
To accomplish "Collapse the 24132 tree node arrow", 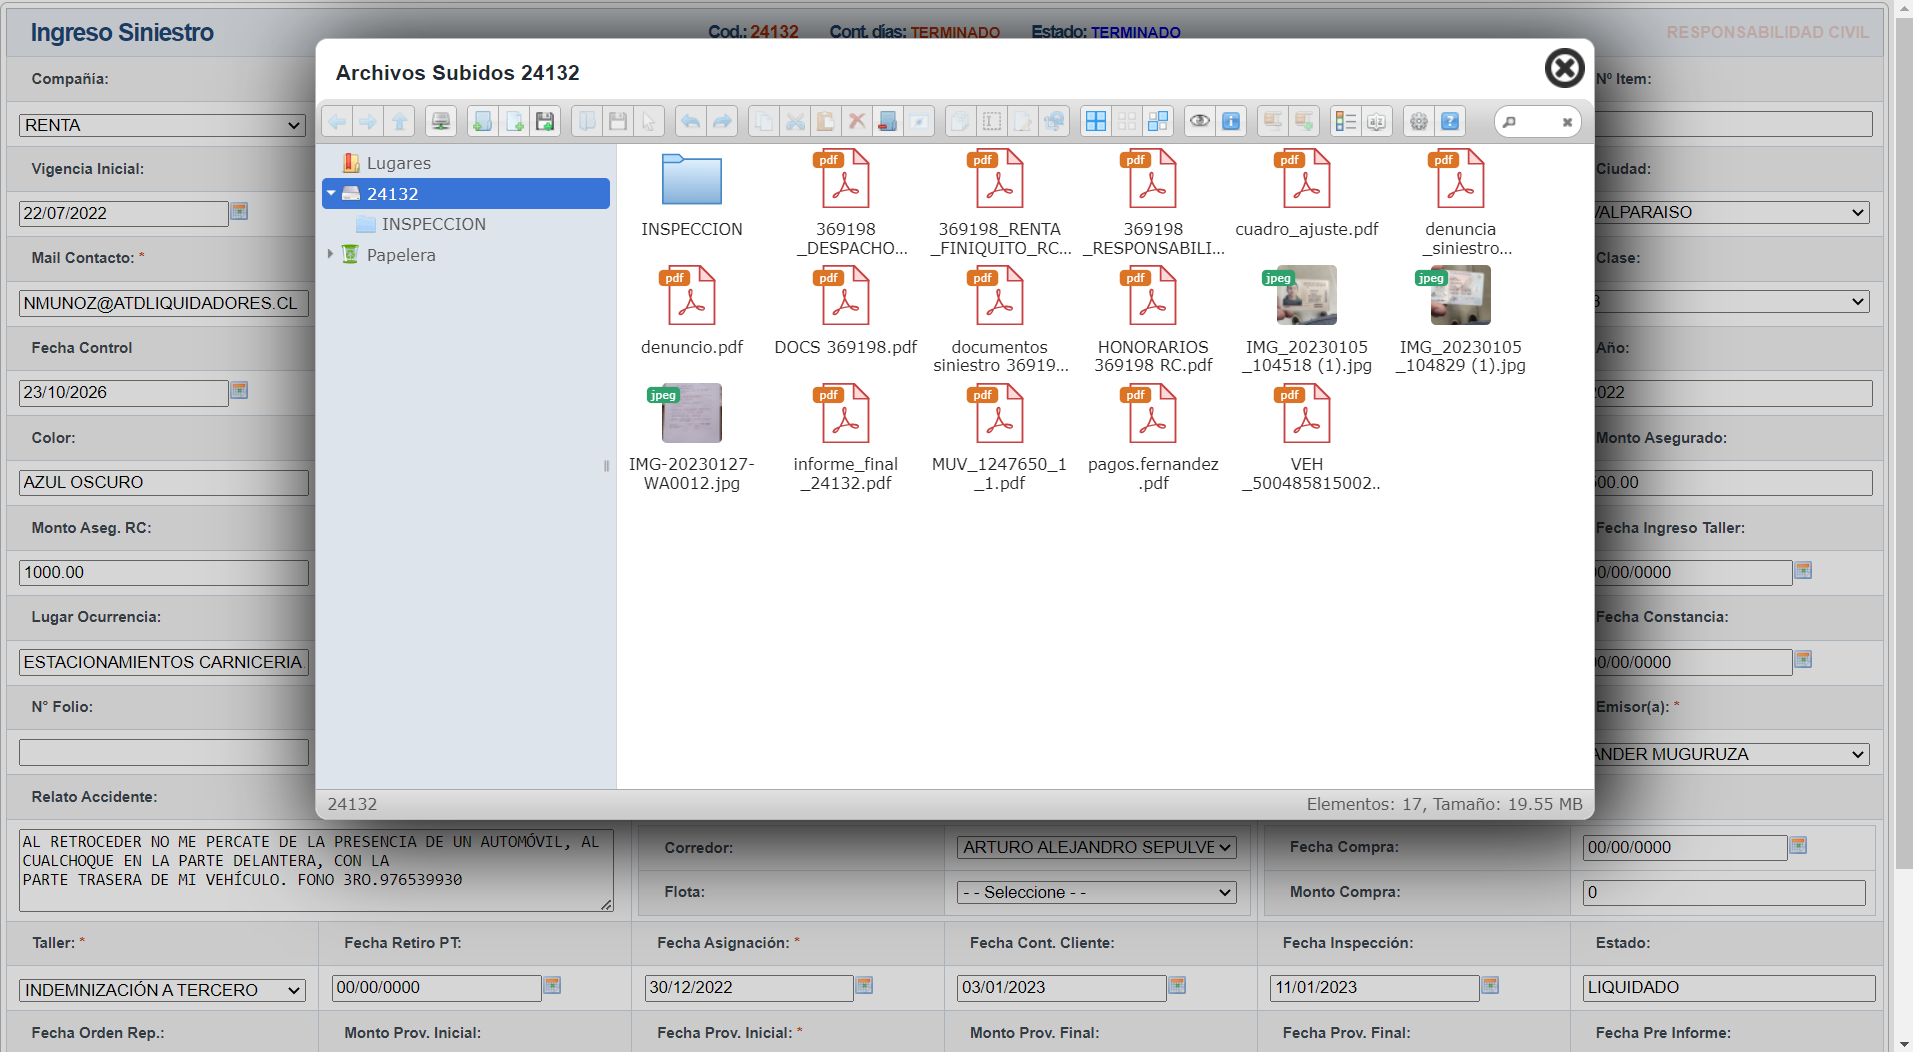I will (331, 194).
